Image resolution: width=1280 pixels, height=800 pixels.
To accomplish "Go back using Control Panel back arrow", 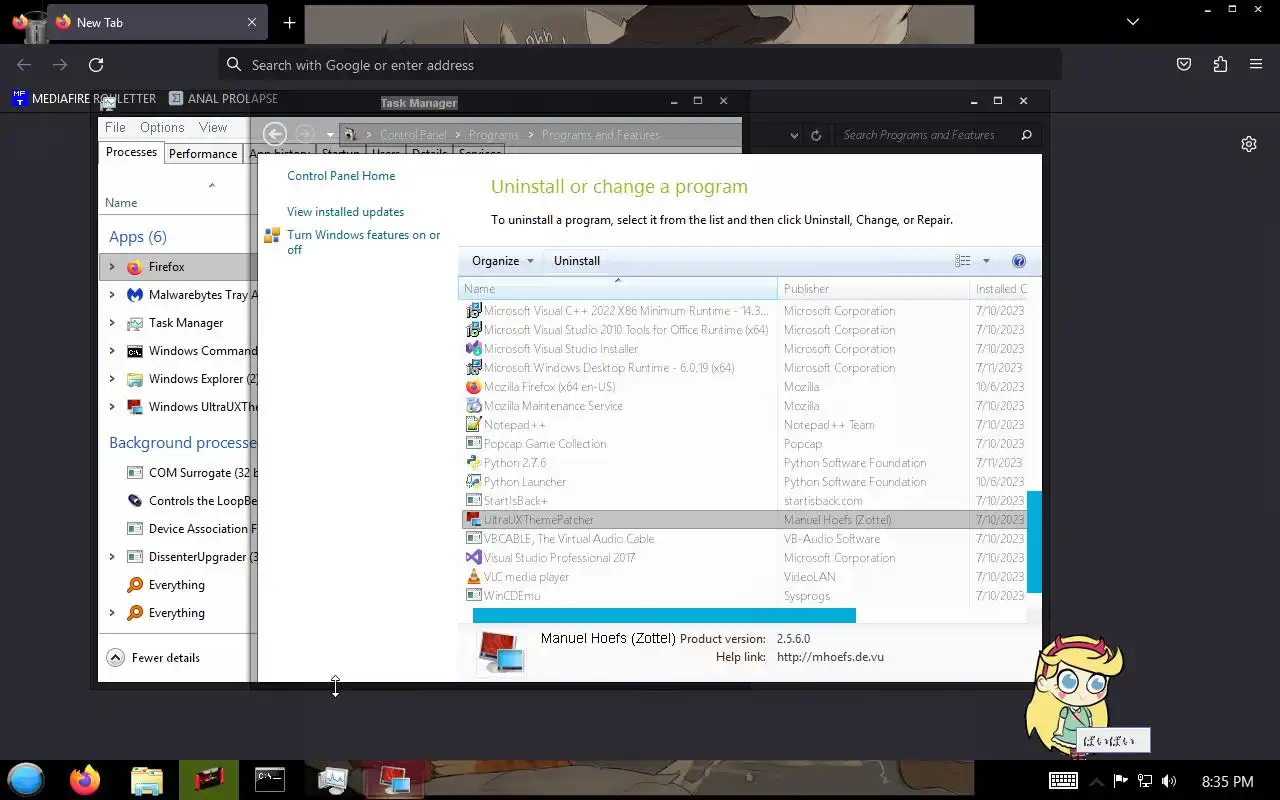I will [x=275, y=134].
